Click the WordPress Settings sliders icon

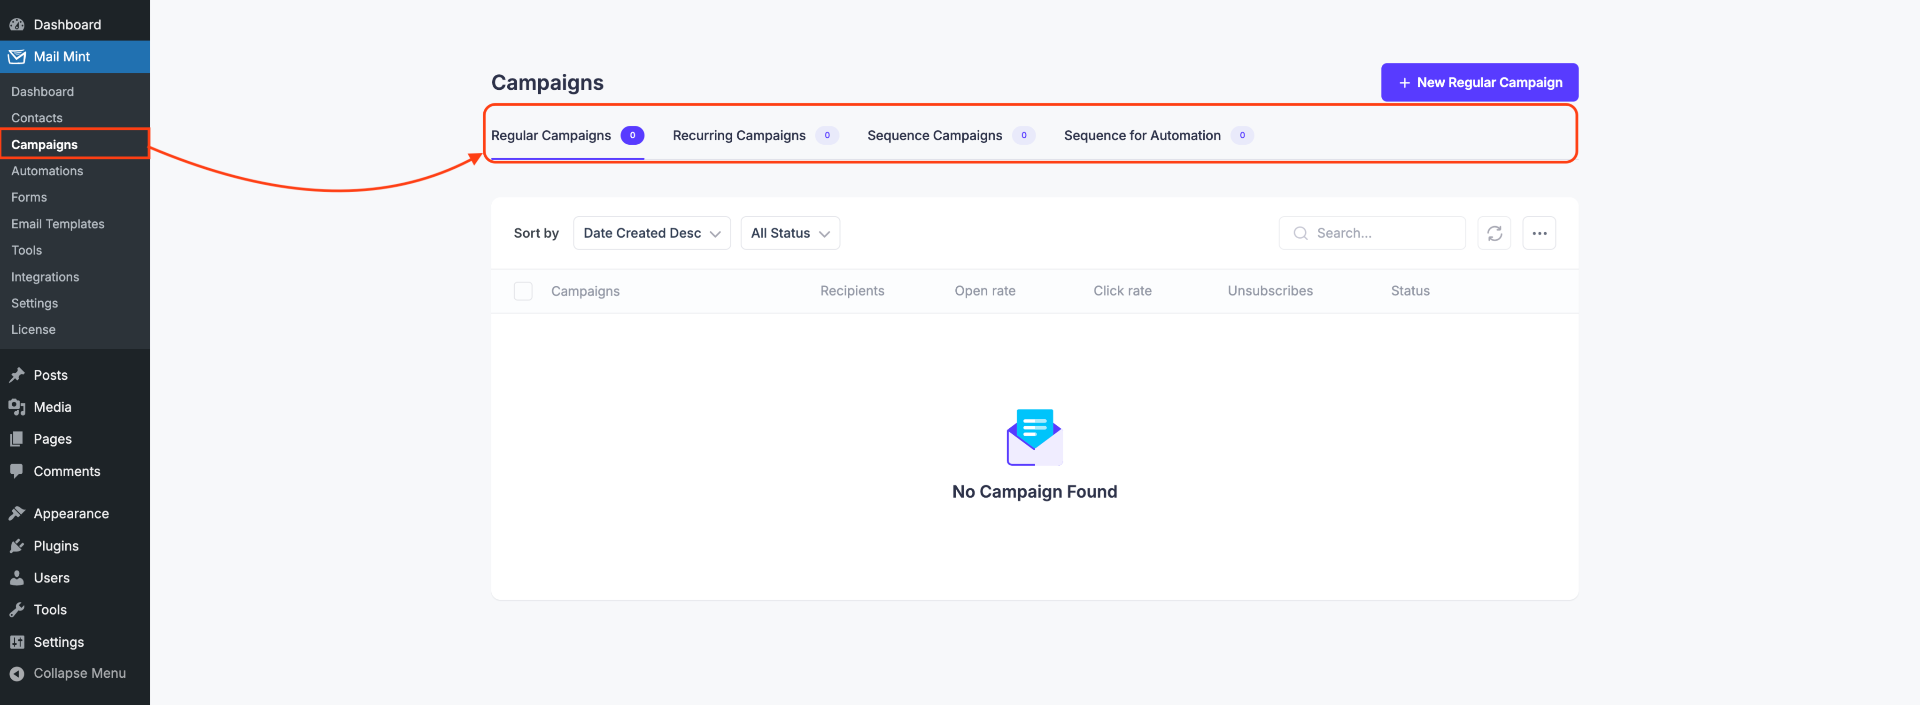[x=17, y=642]
